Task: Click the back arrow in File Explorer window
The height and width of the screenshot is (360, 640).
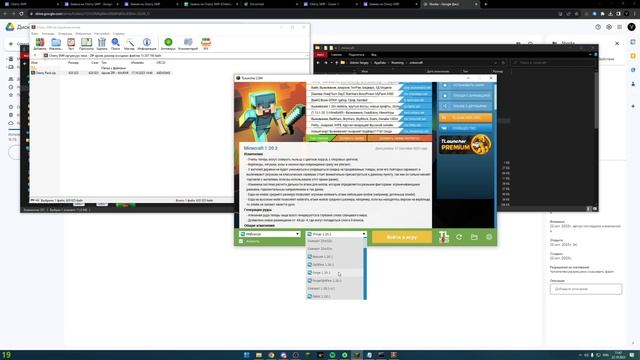Action: pyautogui.click(x=318, y=63)
